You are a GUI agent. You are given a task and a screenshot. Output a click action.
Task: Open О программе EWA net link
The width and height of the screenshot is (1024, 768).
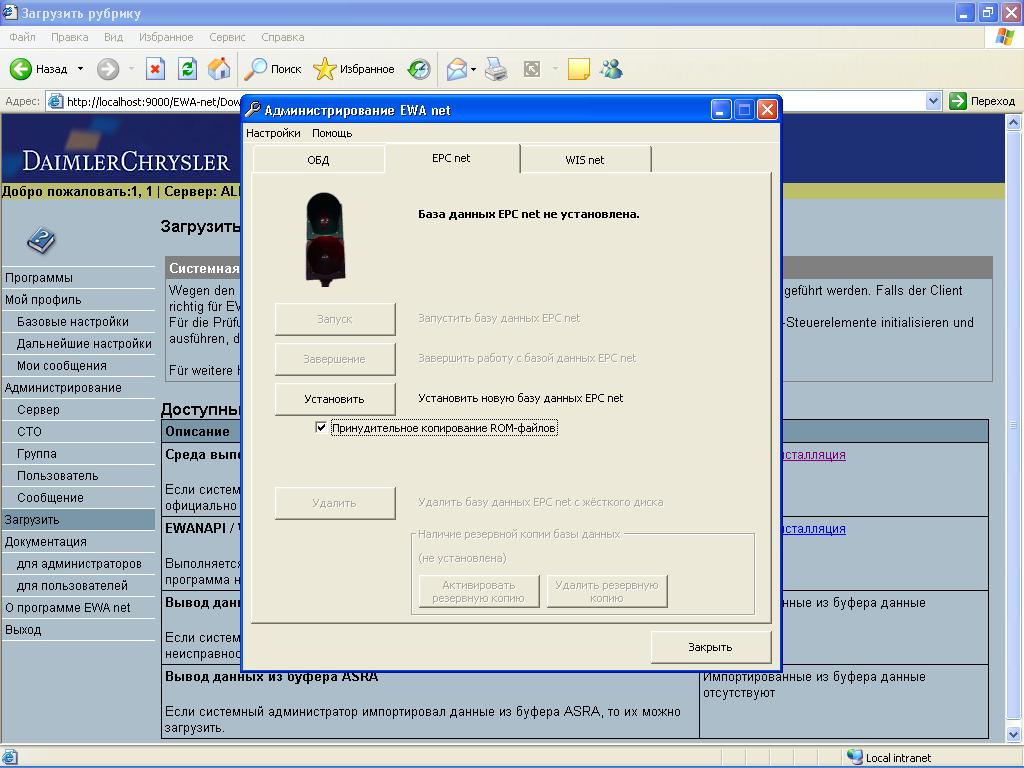click(68, 608)
